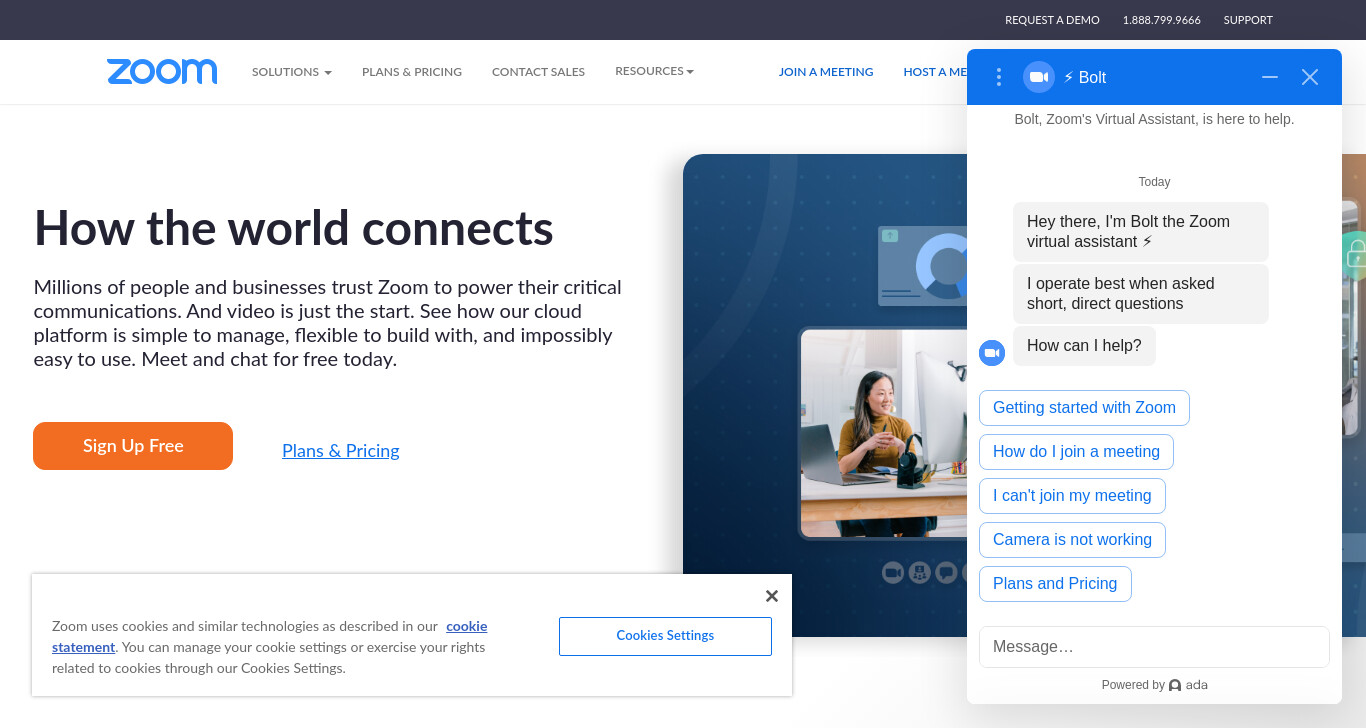Click the 'I operate best when asked' message
The image size is (1366, 728).
(1140, 294)
